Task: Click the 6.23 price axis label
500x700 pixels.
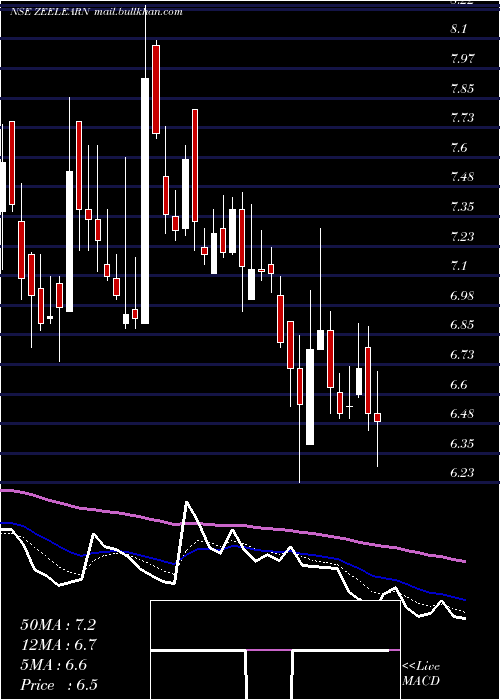Action: point(462,473)
